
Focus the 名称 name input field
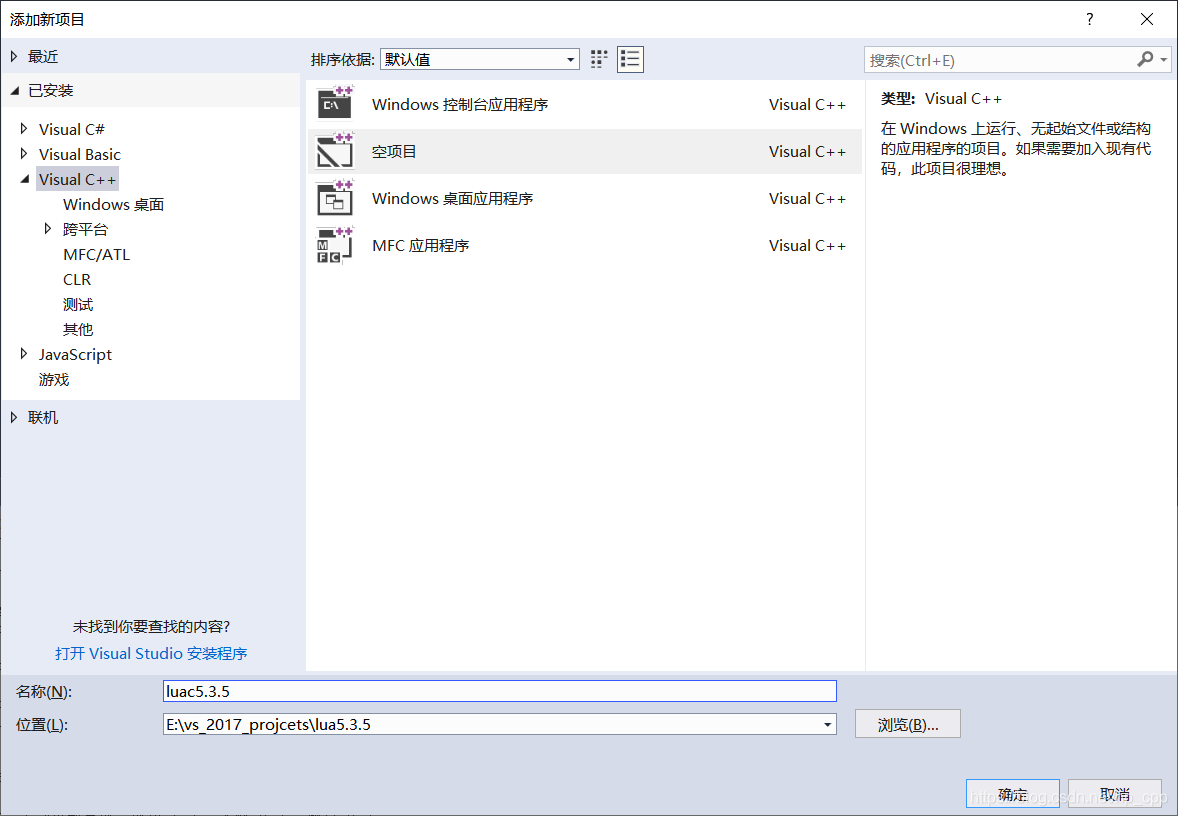(x=500, y=691)
